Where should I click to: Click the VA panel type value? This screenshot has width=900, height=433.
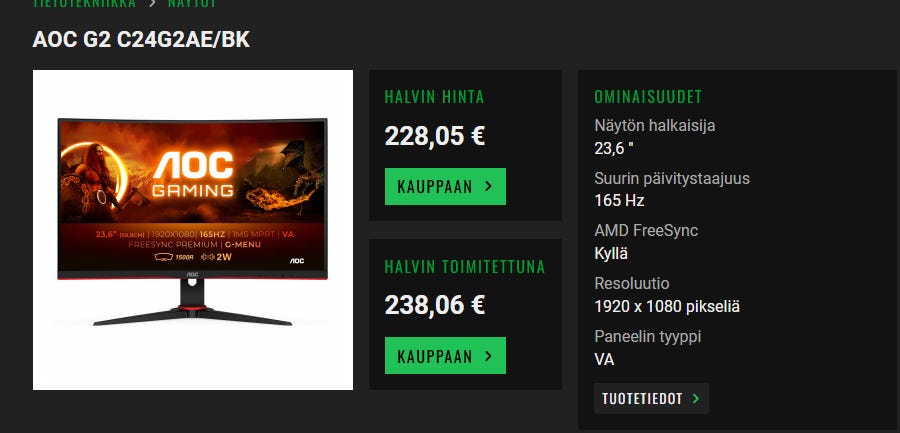click(604, 359)
